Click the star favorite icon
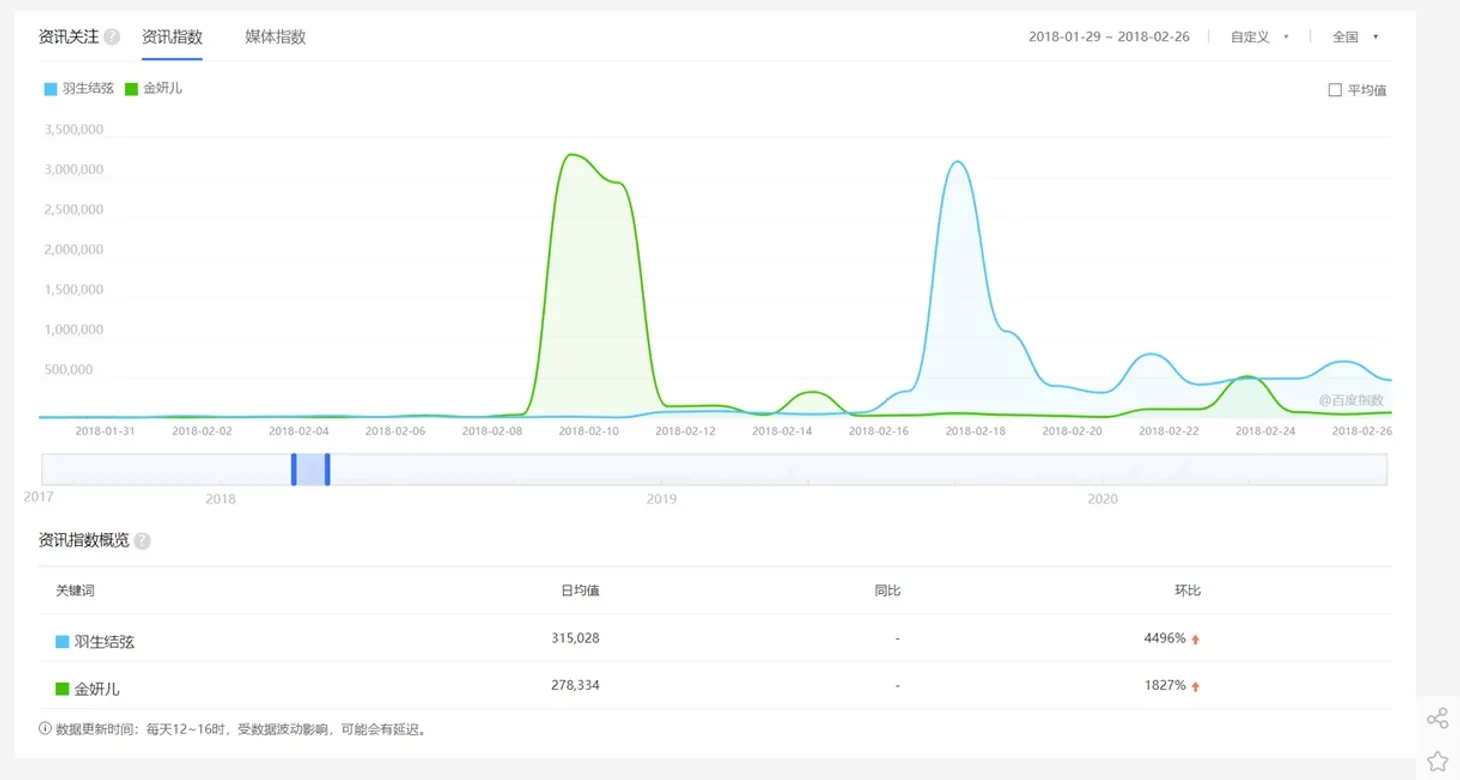This screenshot has width=1460, height=780. [1437, 761]
